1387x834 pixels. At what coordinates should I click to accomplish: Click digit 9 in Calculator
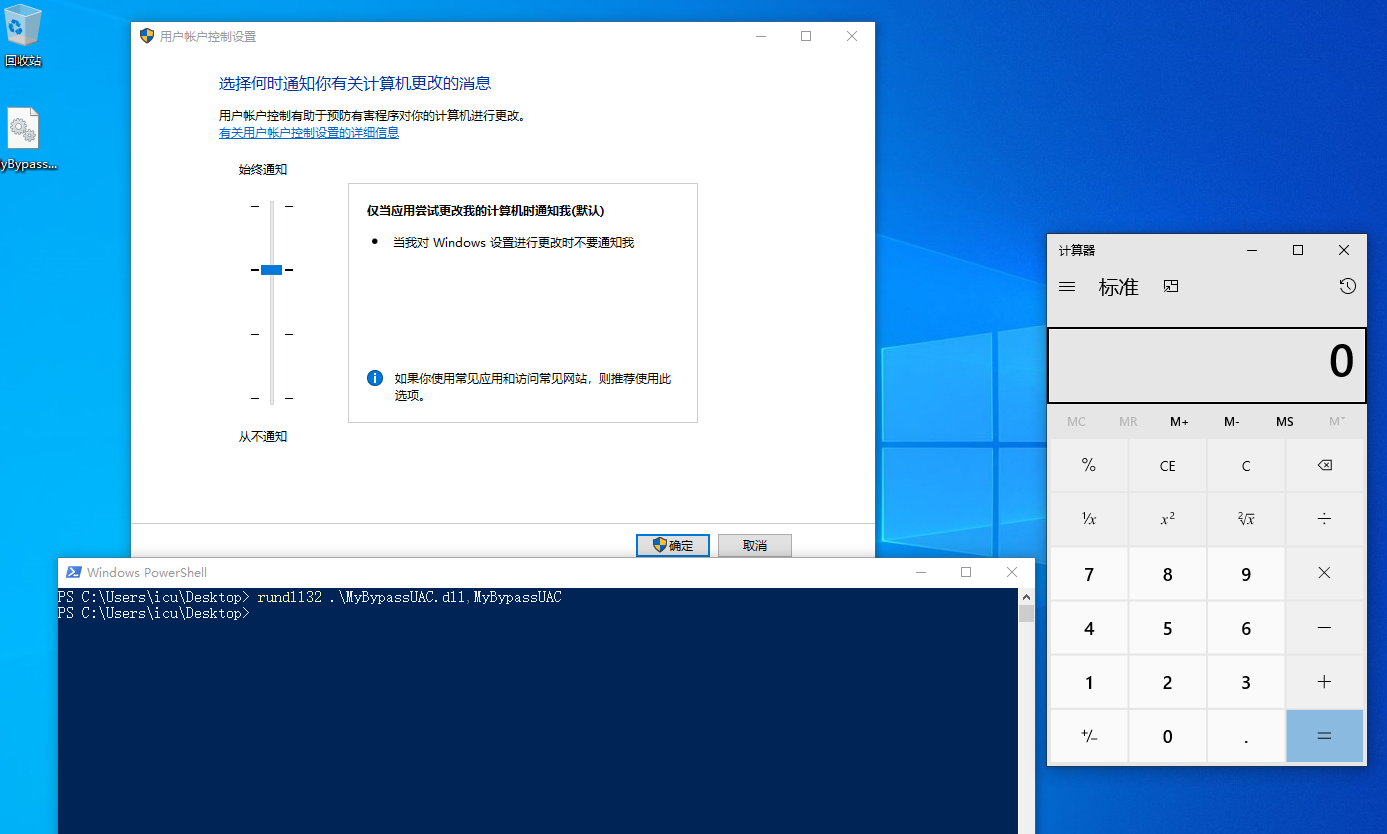click(x=1246, y=574)
